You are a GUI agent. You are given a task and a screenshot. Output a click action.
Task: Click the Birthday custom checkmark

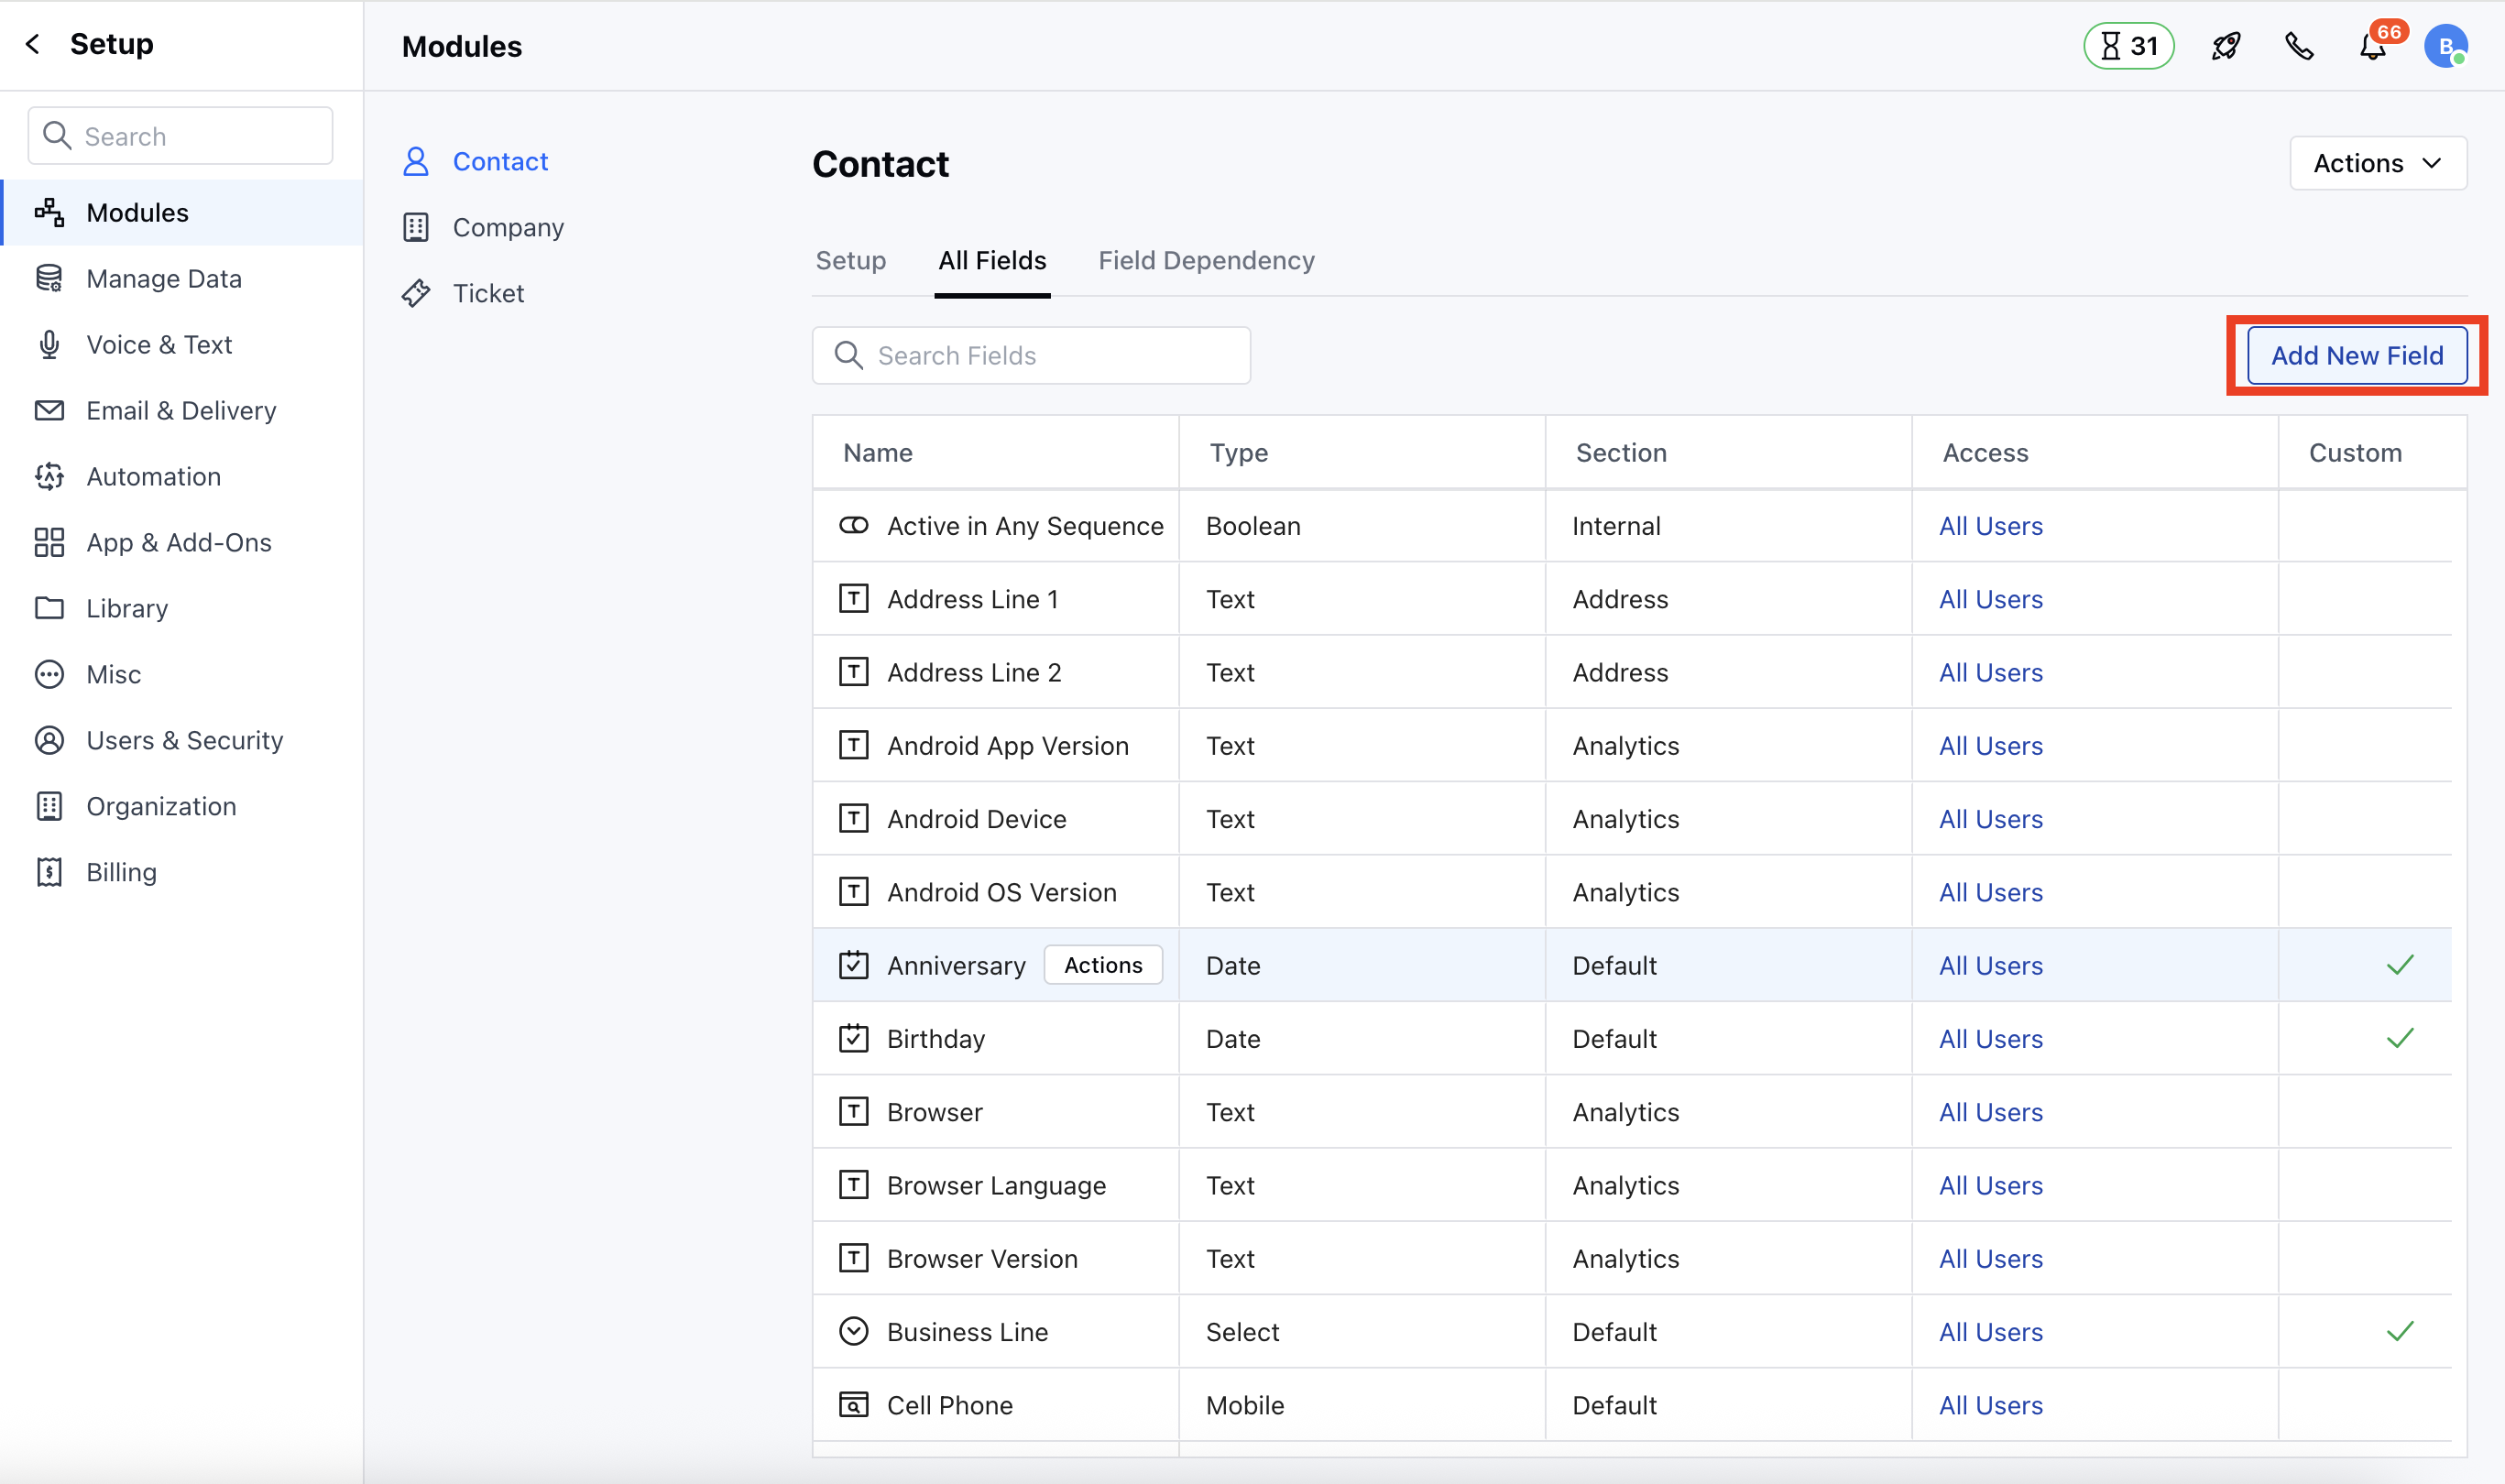2399,1038
